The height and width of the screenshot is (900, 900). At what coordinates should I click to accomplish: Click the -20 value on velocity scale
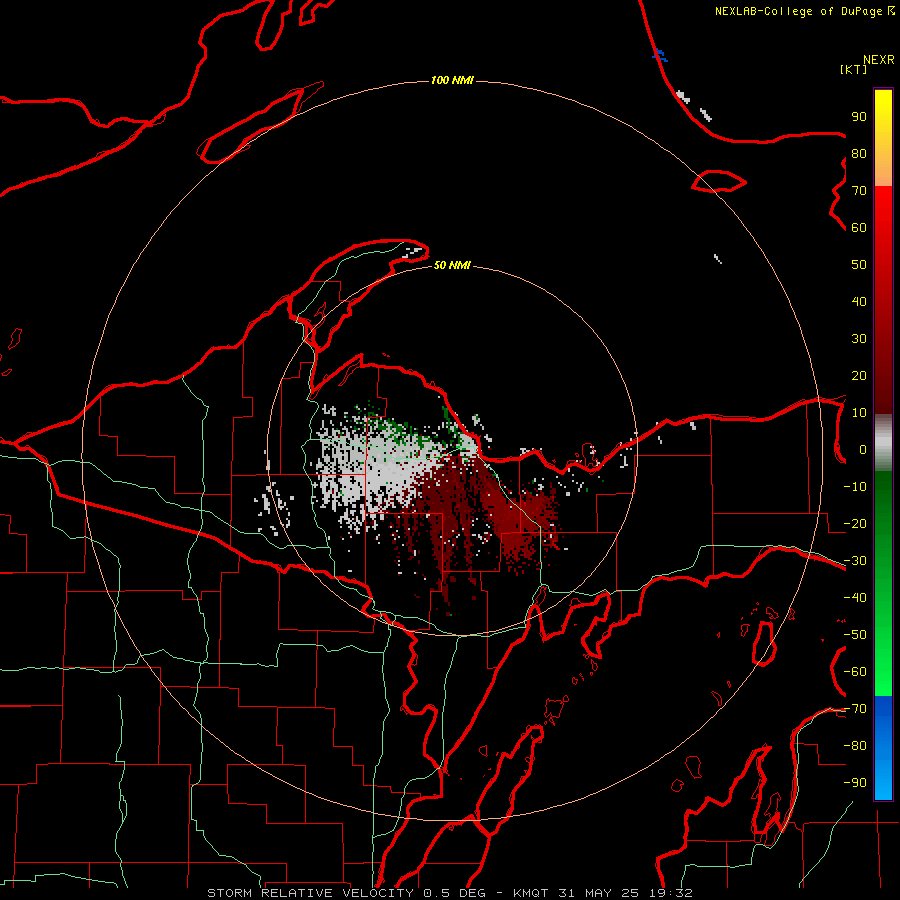[855, 524]
